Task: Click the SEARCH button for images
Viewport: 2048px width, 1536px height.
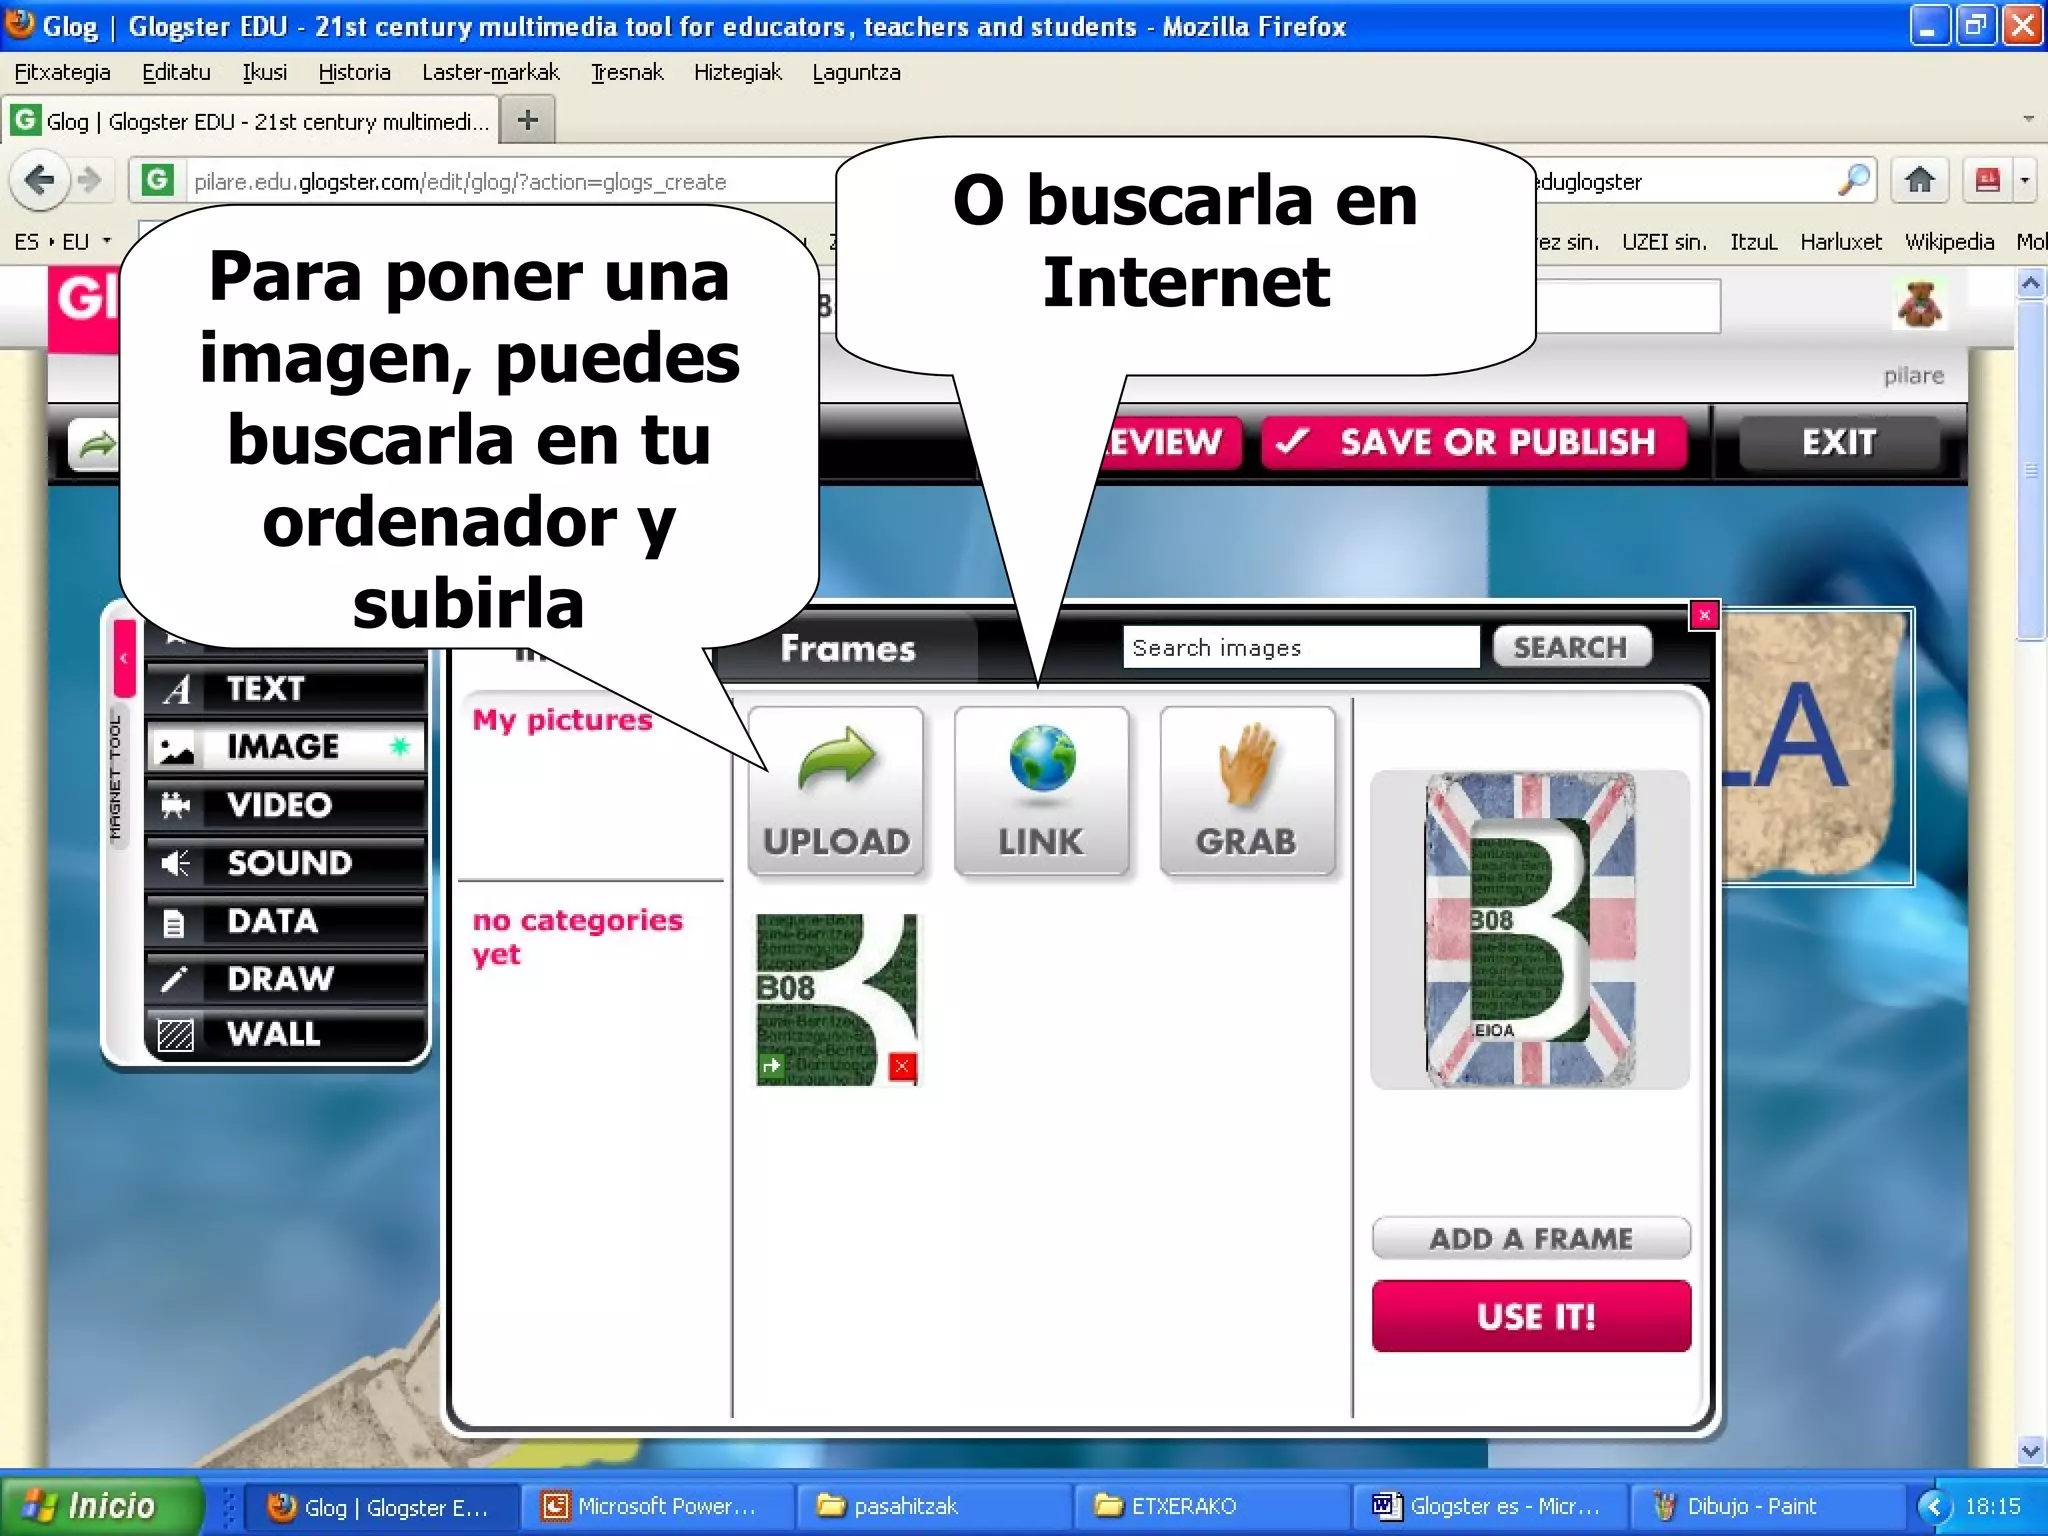Action: (1571, 647)
